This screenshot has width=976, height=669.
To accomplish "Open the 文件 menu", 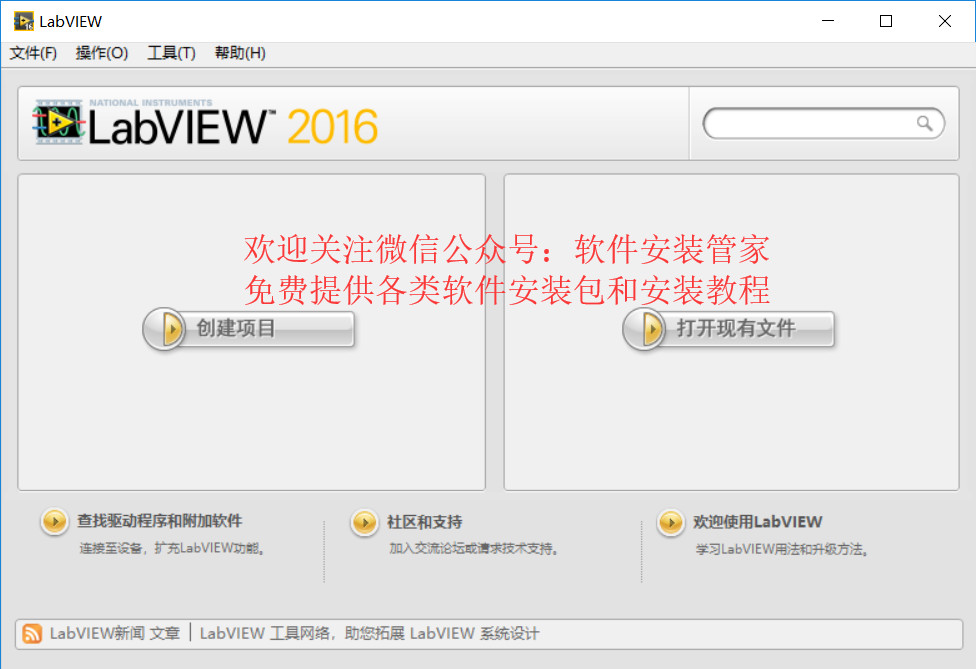I will click(32, 53).
